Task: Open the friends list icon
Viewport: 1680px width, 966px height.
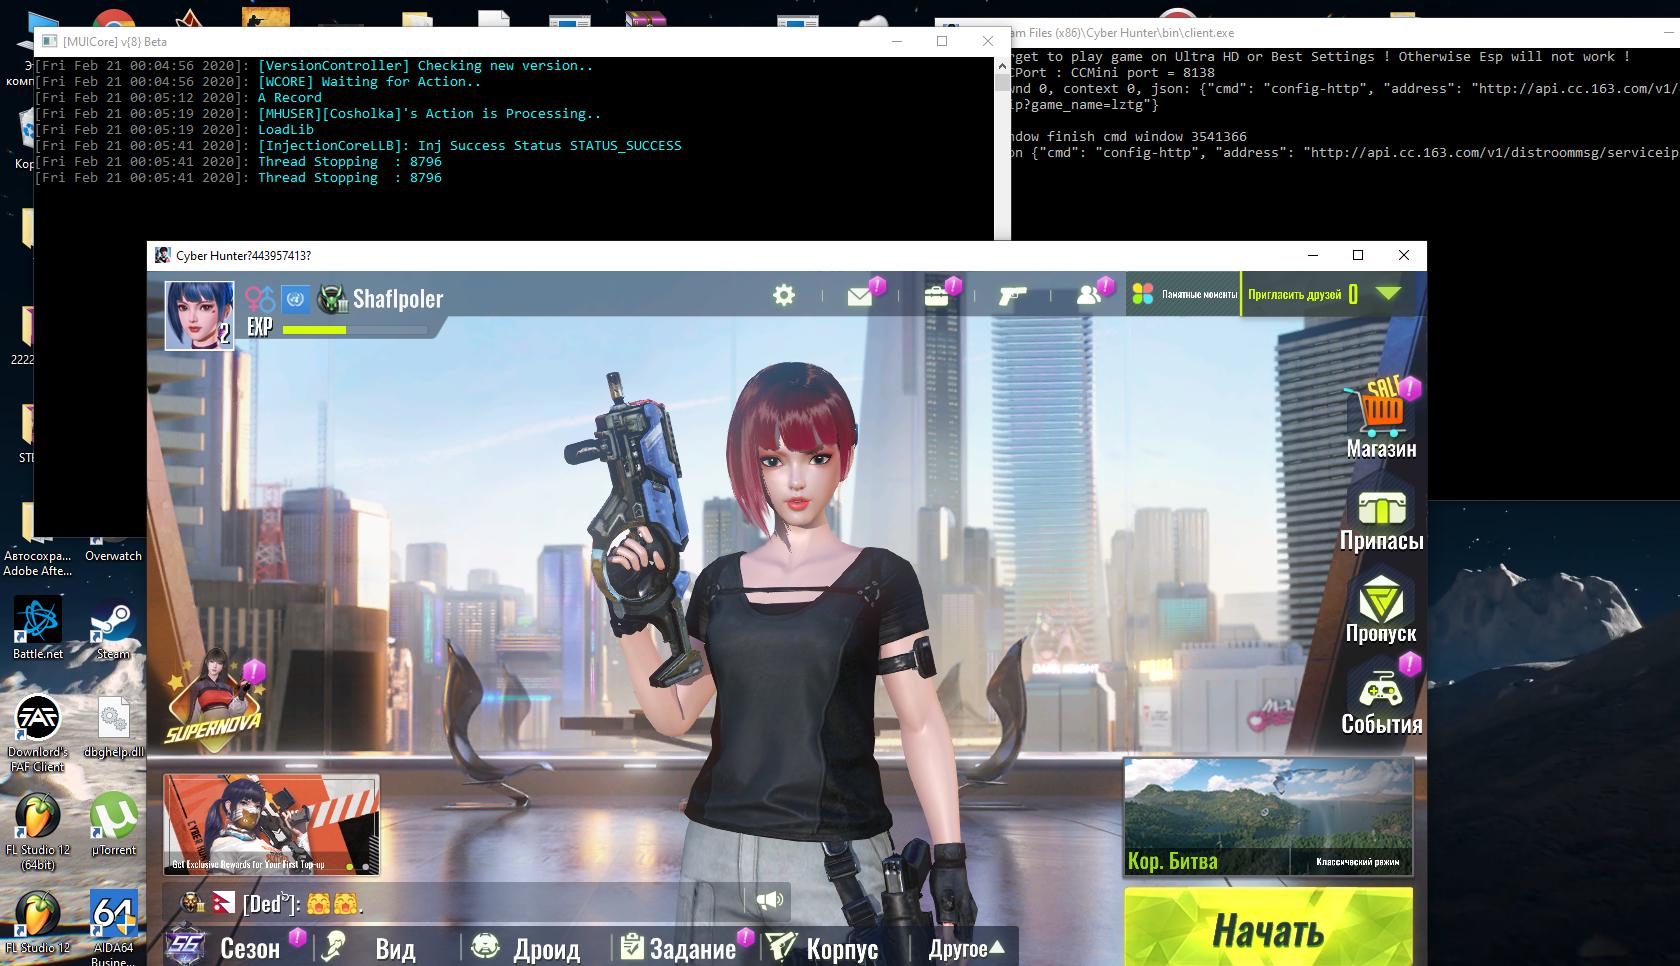Action: 1088,295
